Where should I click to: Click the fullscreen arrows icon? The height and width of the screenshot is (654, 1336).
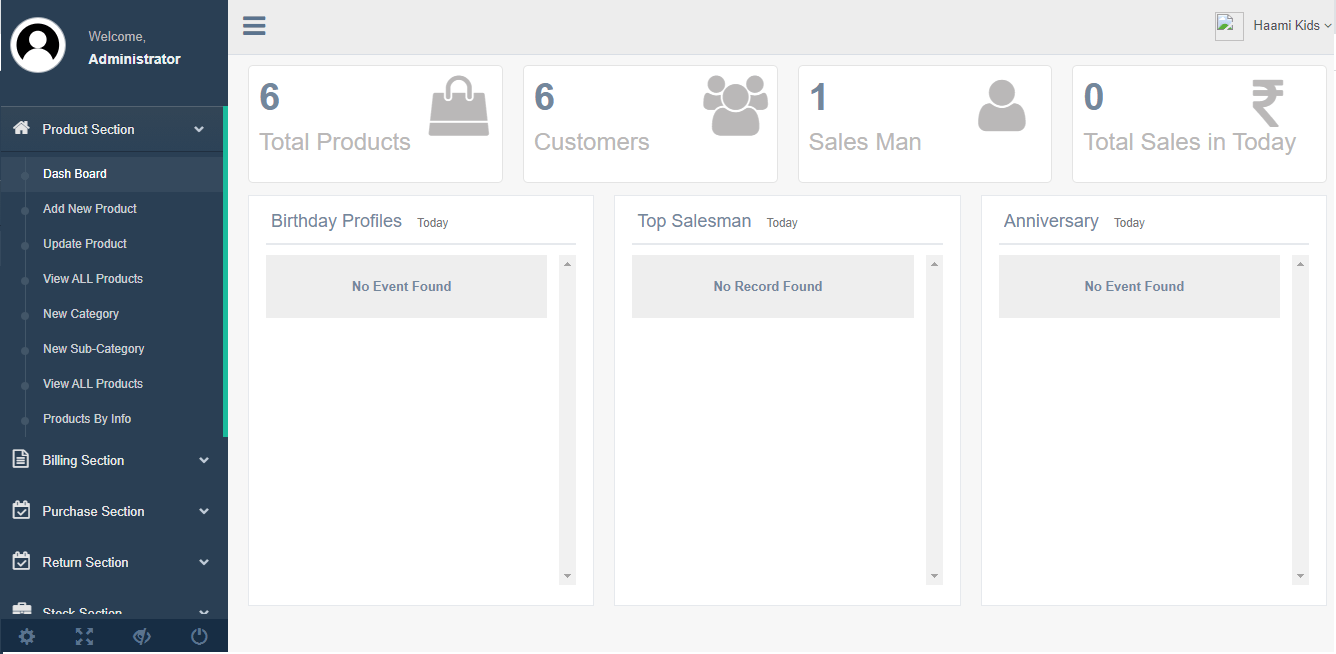pyautogui.click(x=84, y=636)
